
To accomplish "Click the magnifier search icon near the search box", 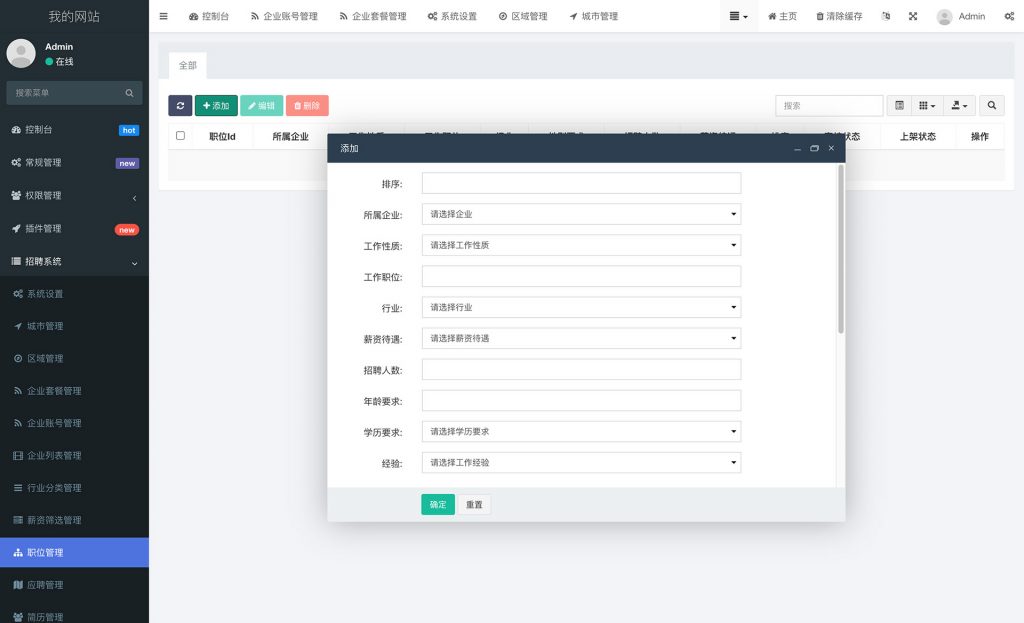I will 990,105.
